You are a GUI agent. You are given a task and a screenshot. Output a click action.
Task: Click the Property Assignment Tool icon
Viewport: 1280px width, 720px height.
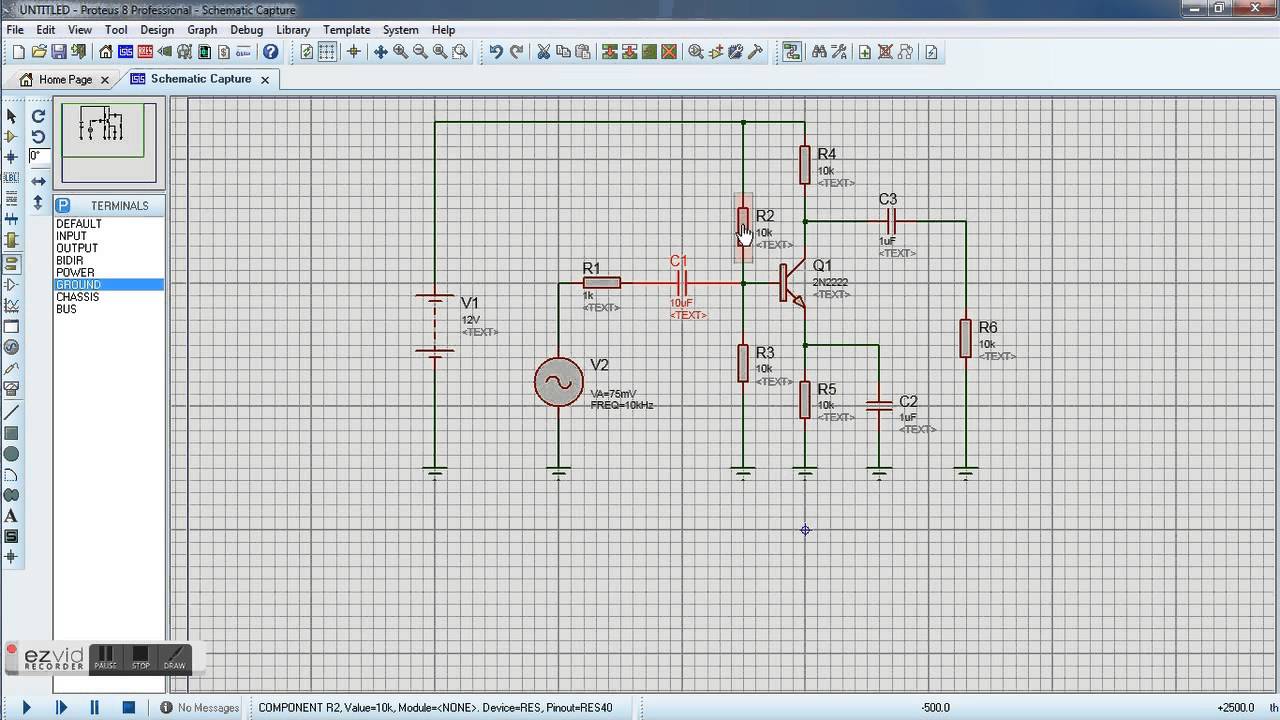tap(839, 52)
